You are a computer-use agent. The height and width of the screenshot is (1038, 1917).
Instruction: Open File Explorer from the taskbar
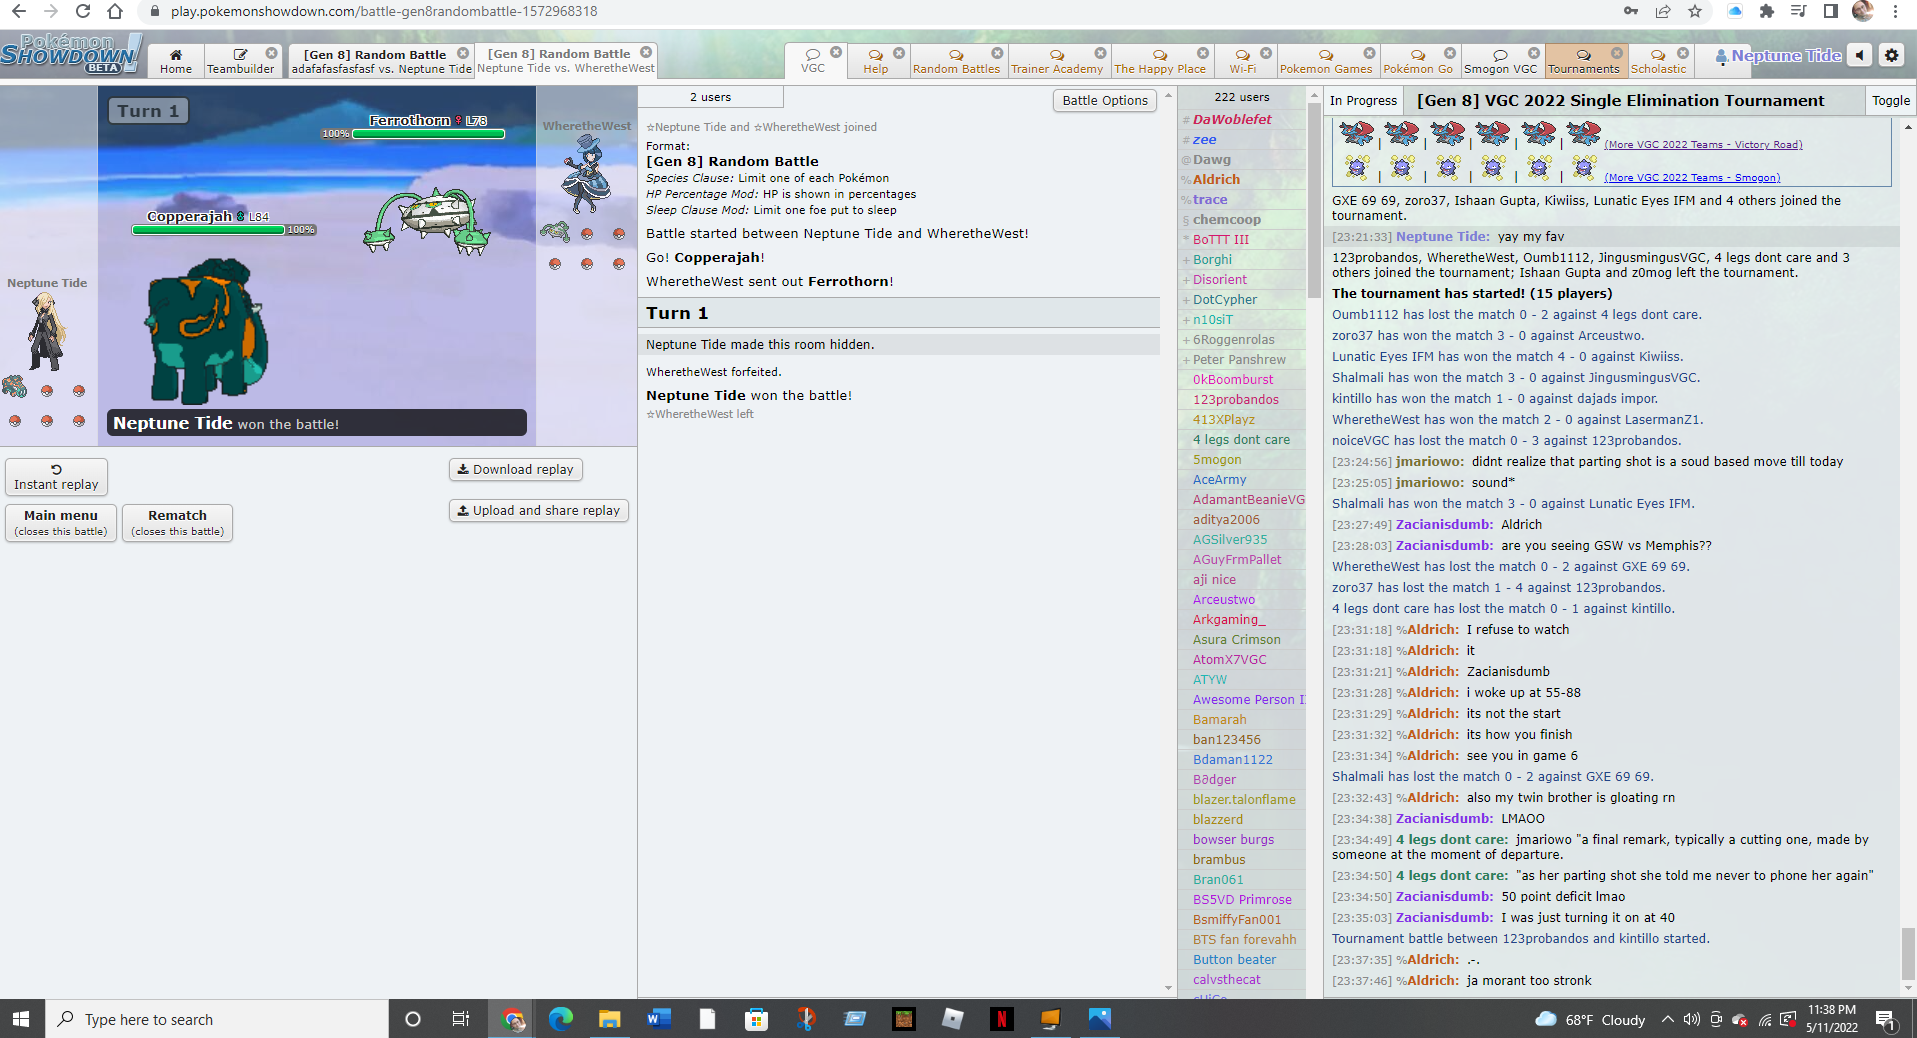(609, 1019)
